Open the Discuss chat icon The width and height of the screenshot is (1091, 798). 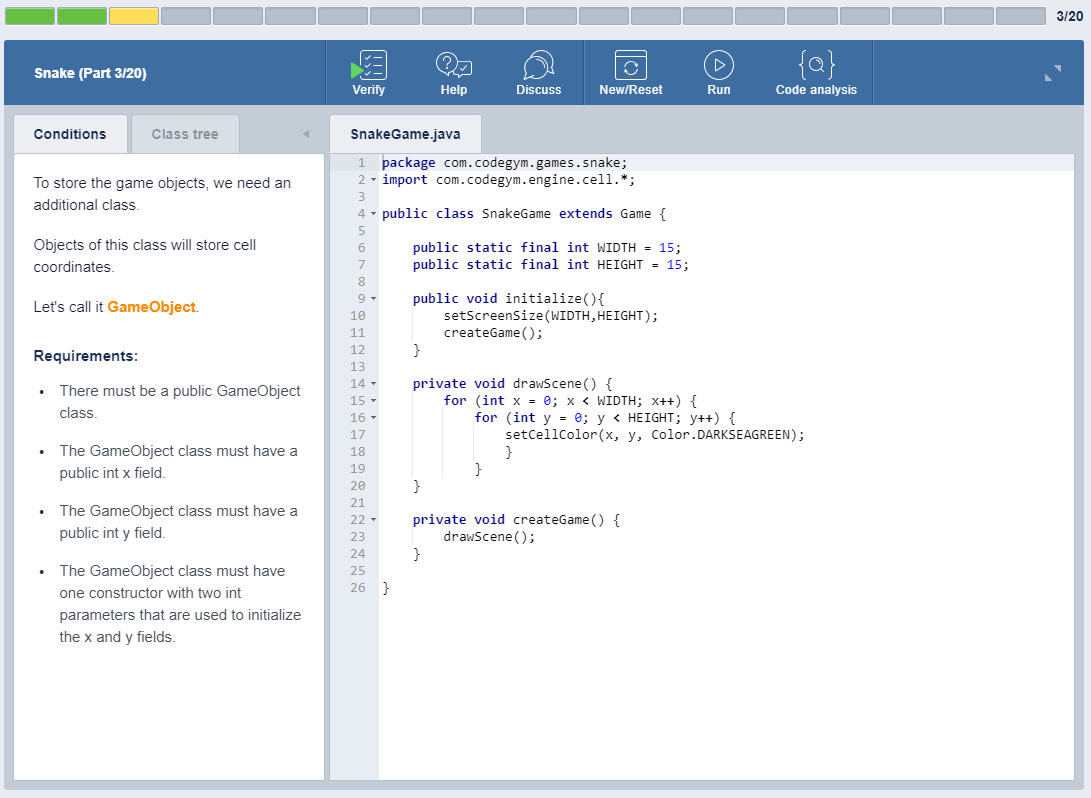point(539,65)
